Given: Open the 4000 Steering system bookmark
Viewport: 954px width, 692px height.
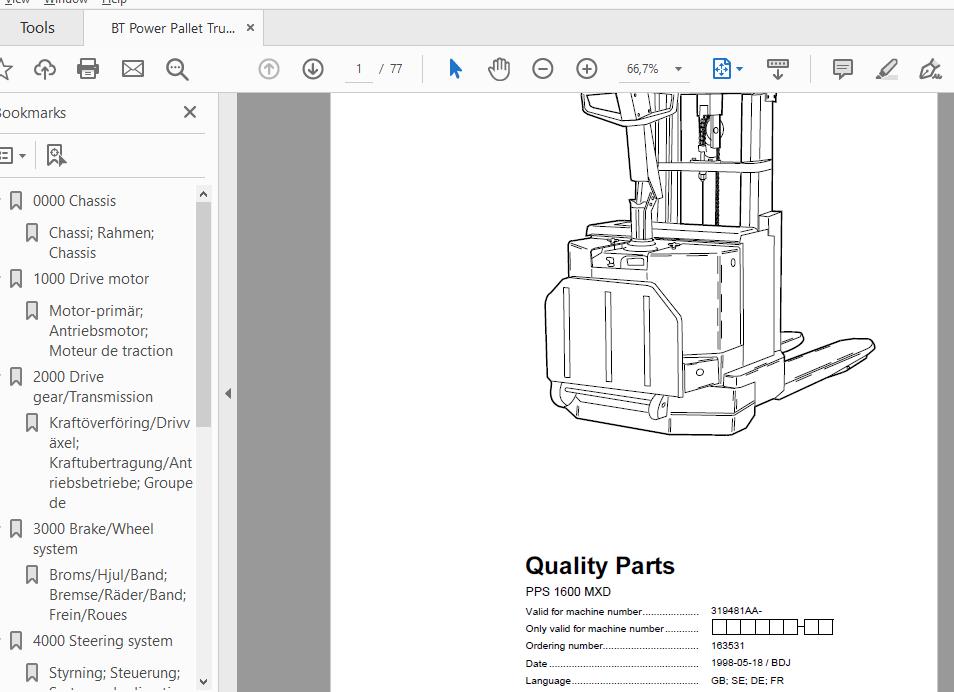Looking at the screenshot, I should tap(103, 641).
